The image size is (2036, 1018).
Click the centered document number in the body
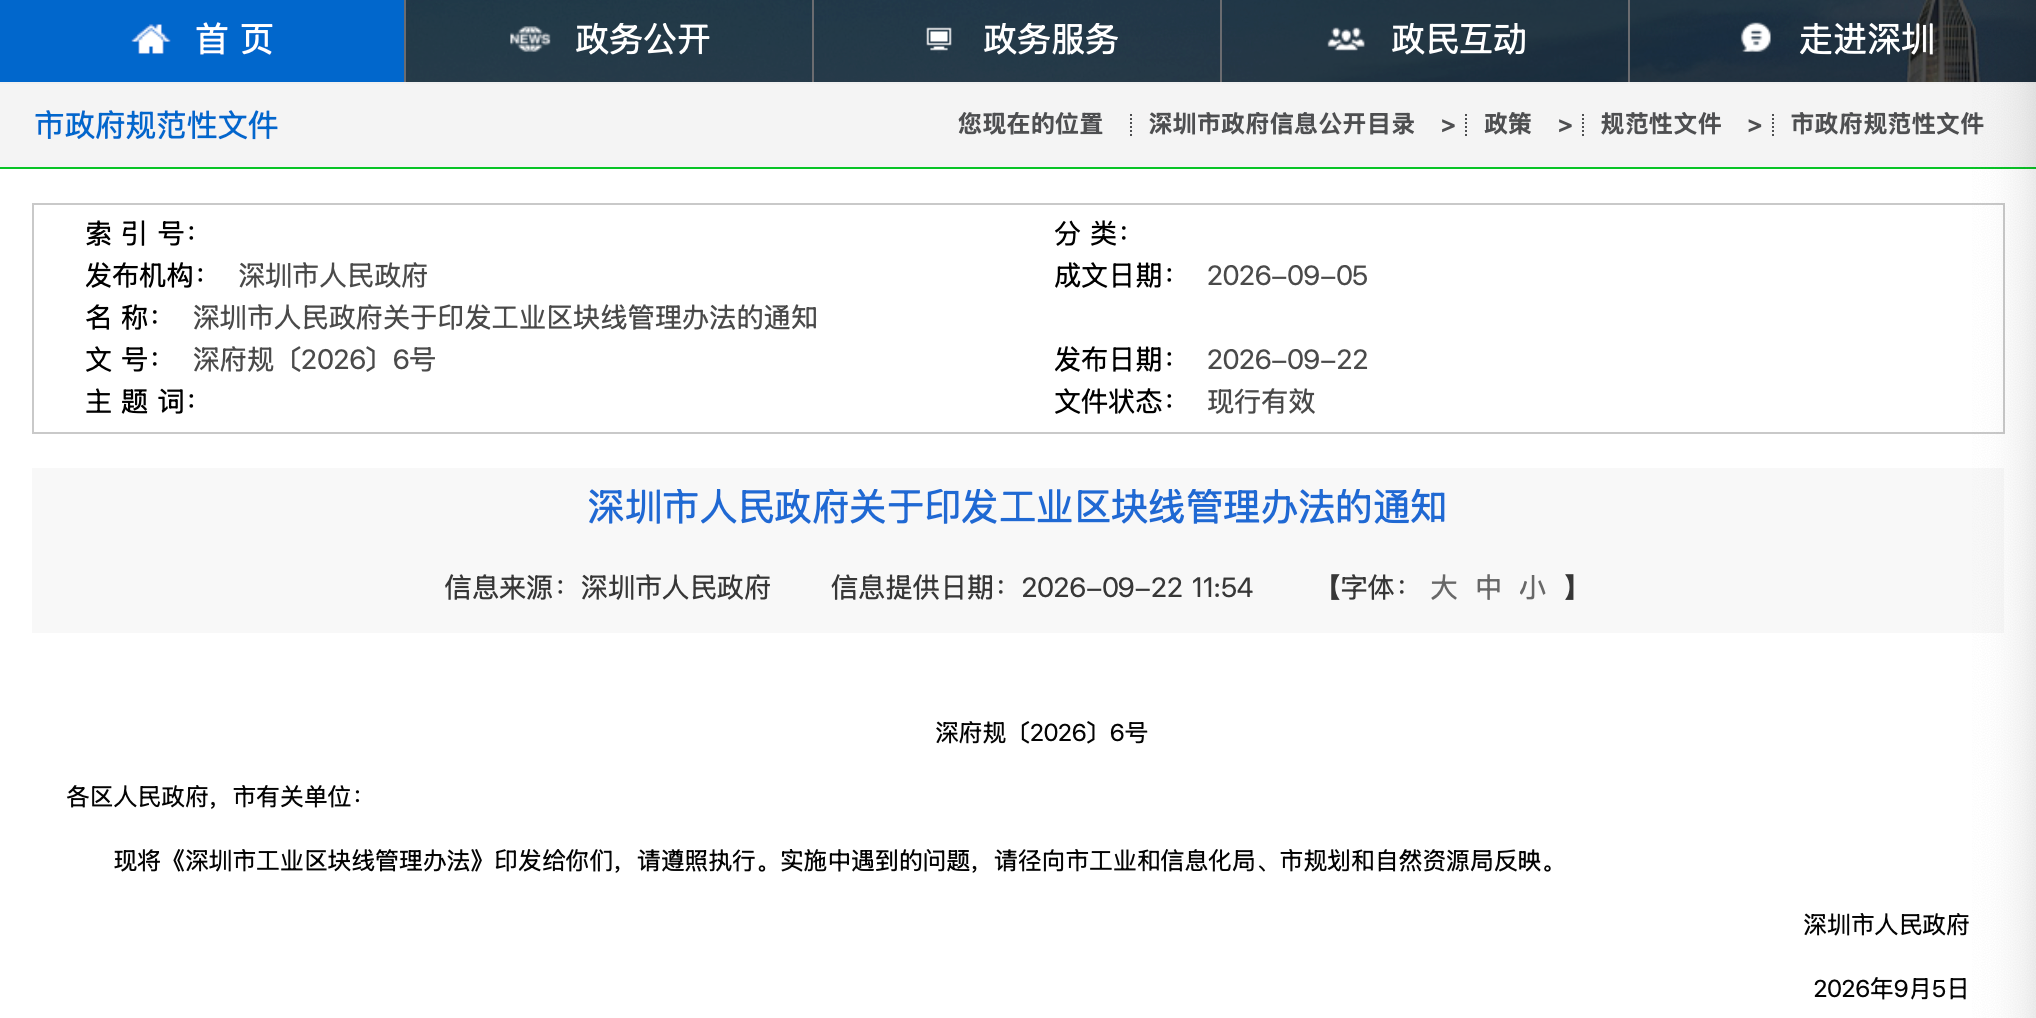[1041, 733]
